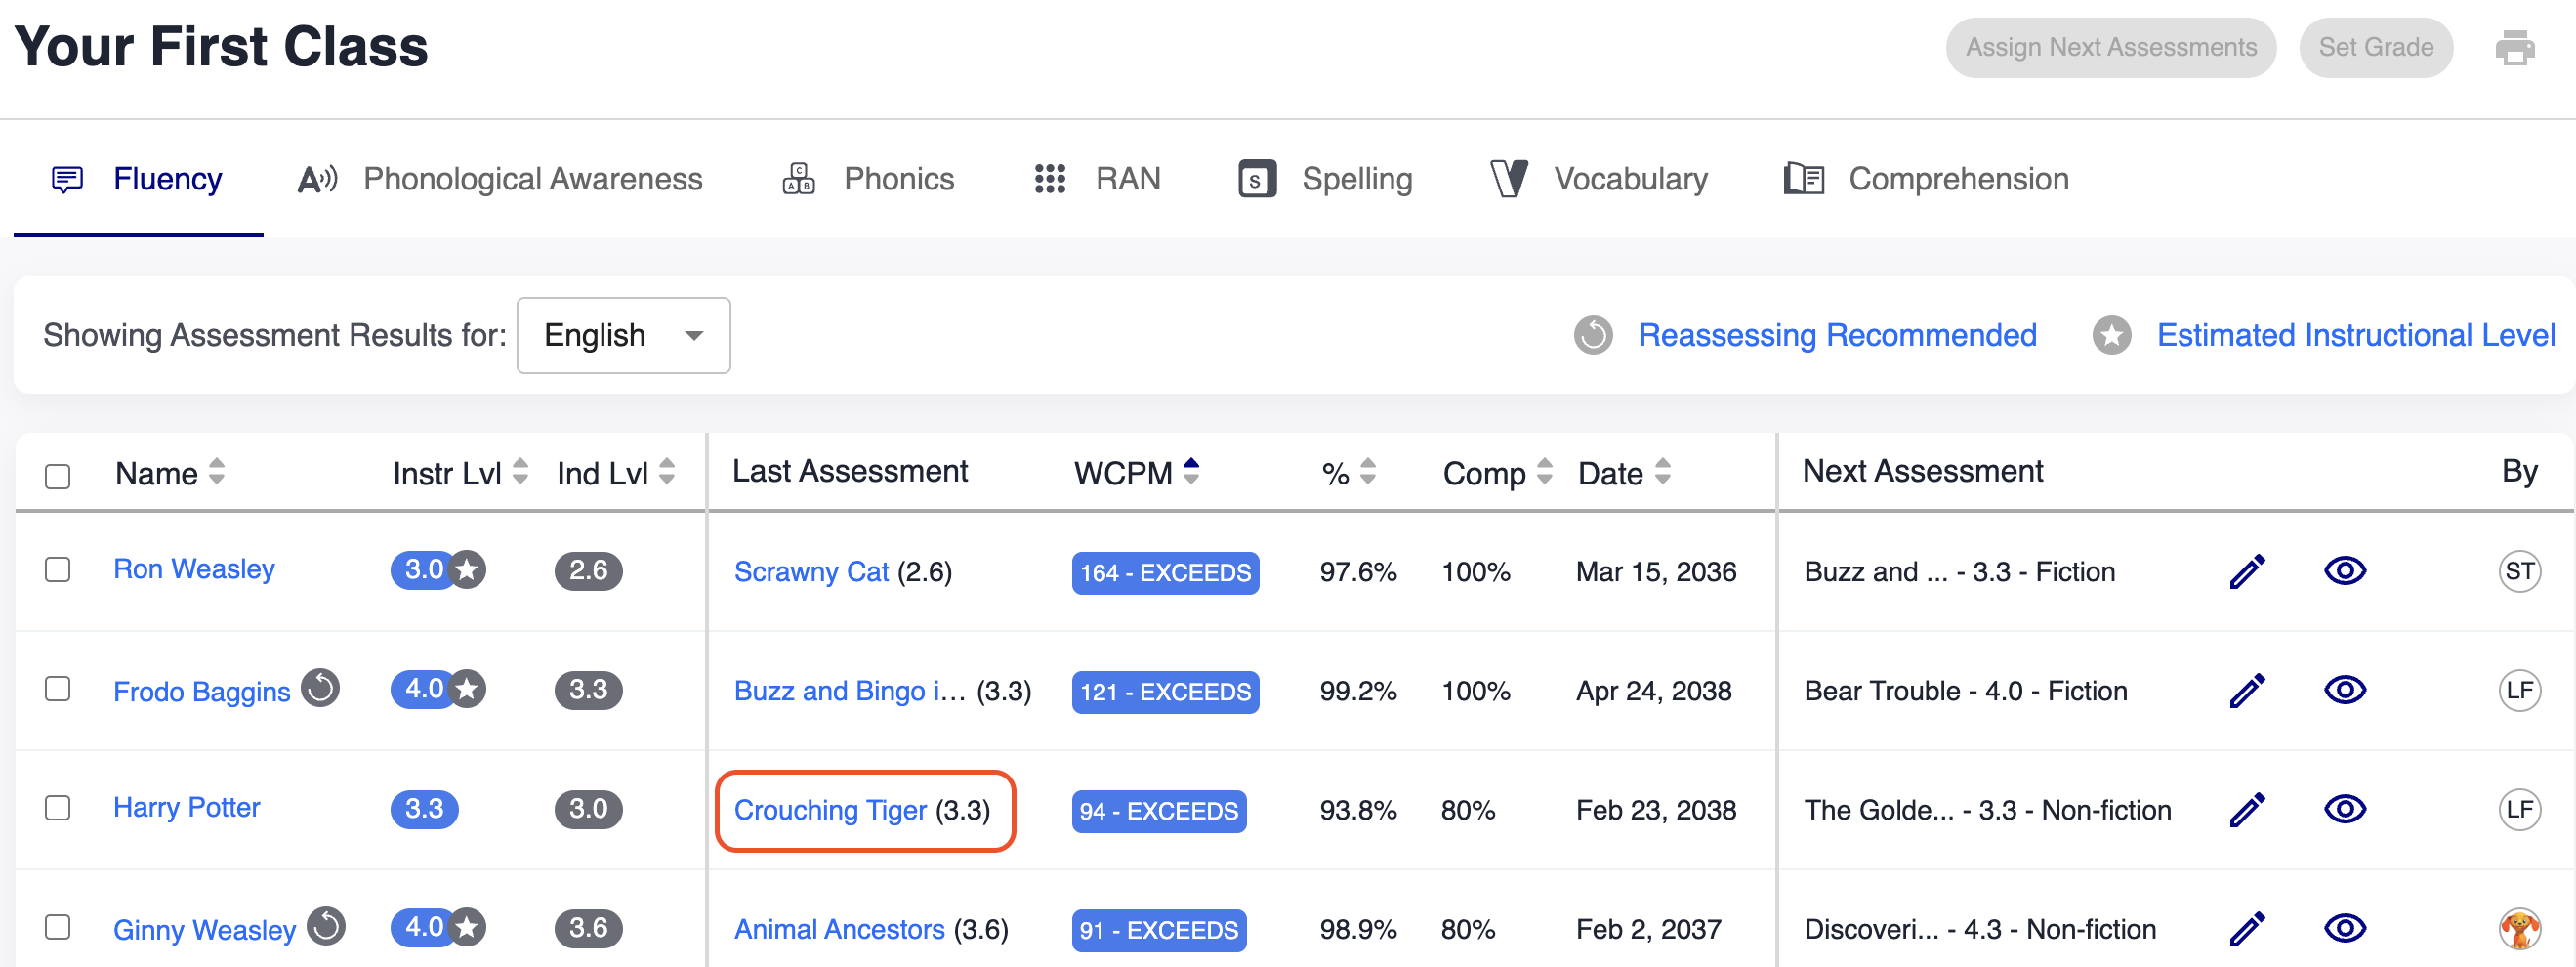The image size is (2576, 967).
Task: Preview Bear Trouble assessment eye icon
Action: click(2345, 690)
